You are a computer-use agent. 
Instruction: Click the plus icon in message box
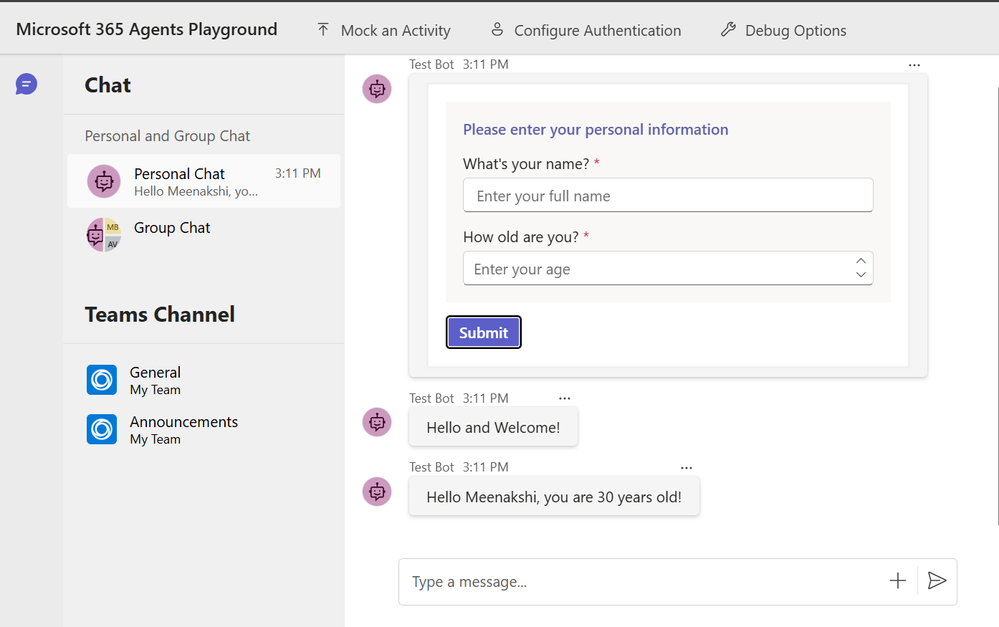coord(898,581)
